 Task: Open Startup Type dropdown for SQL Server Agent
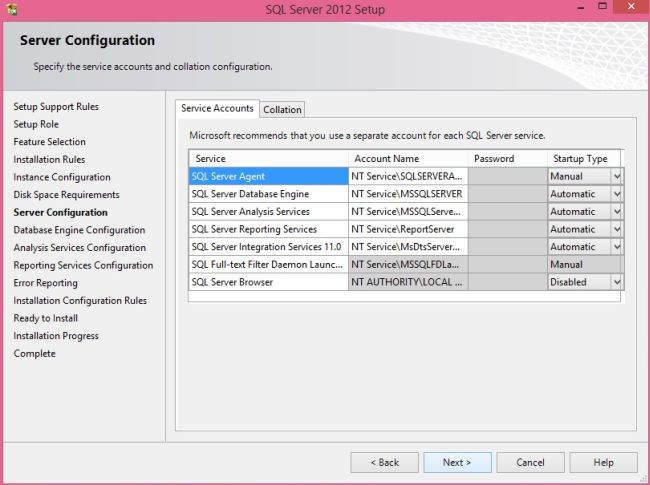click(x=617, y=176)
